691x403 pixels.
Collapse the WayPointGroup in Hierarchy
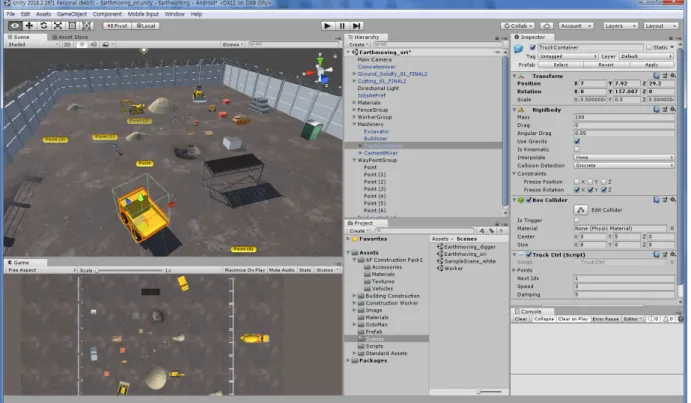point(354,160)
